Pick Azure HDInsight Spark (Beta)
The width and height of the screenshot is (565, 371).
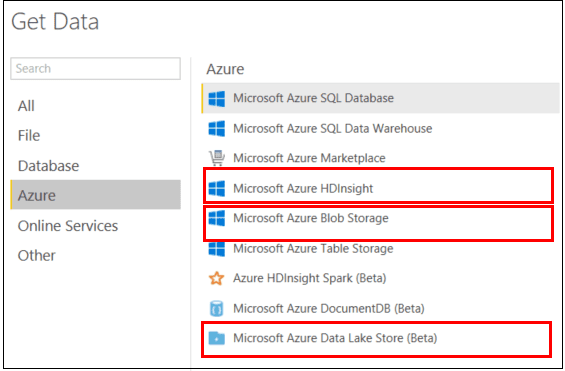[310, 278]
